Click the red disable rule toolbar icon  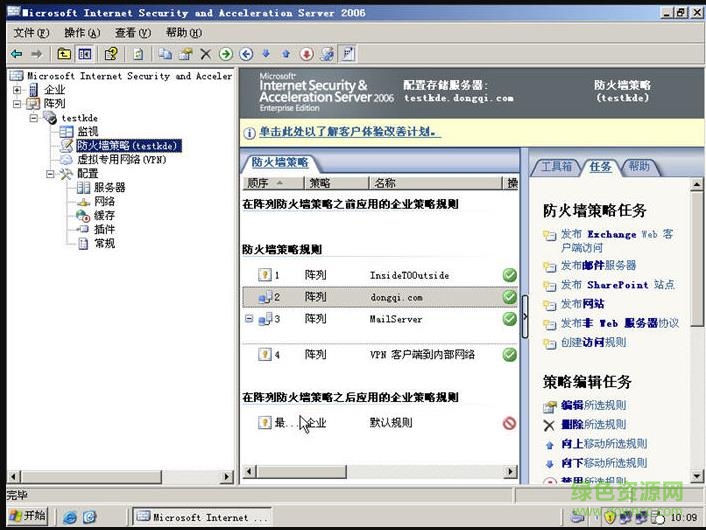[x=306, y=54]
